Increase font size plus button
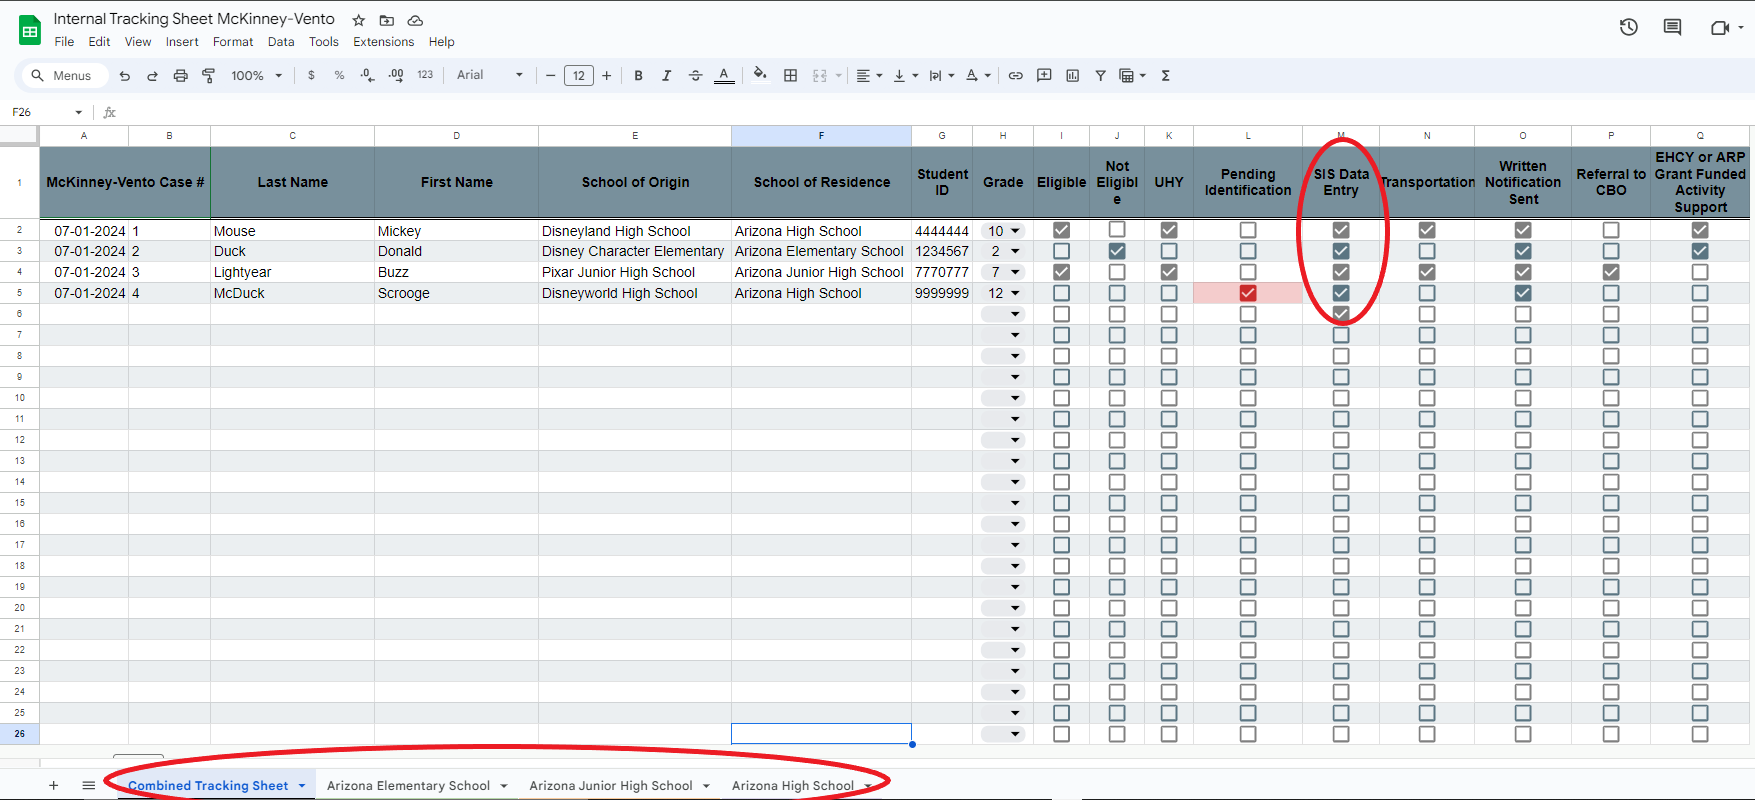 (607, 76)
